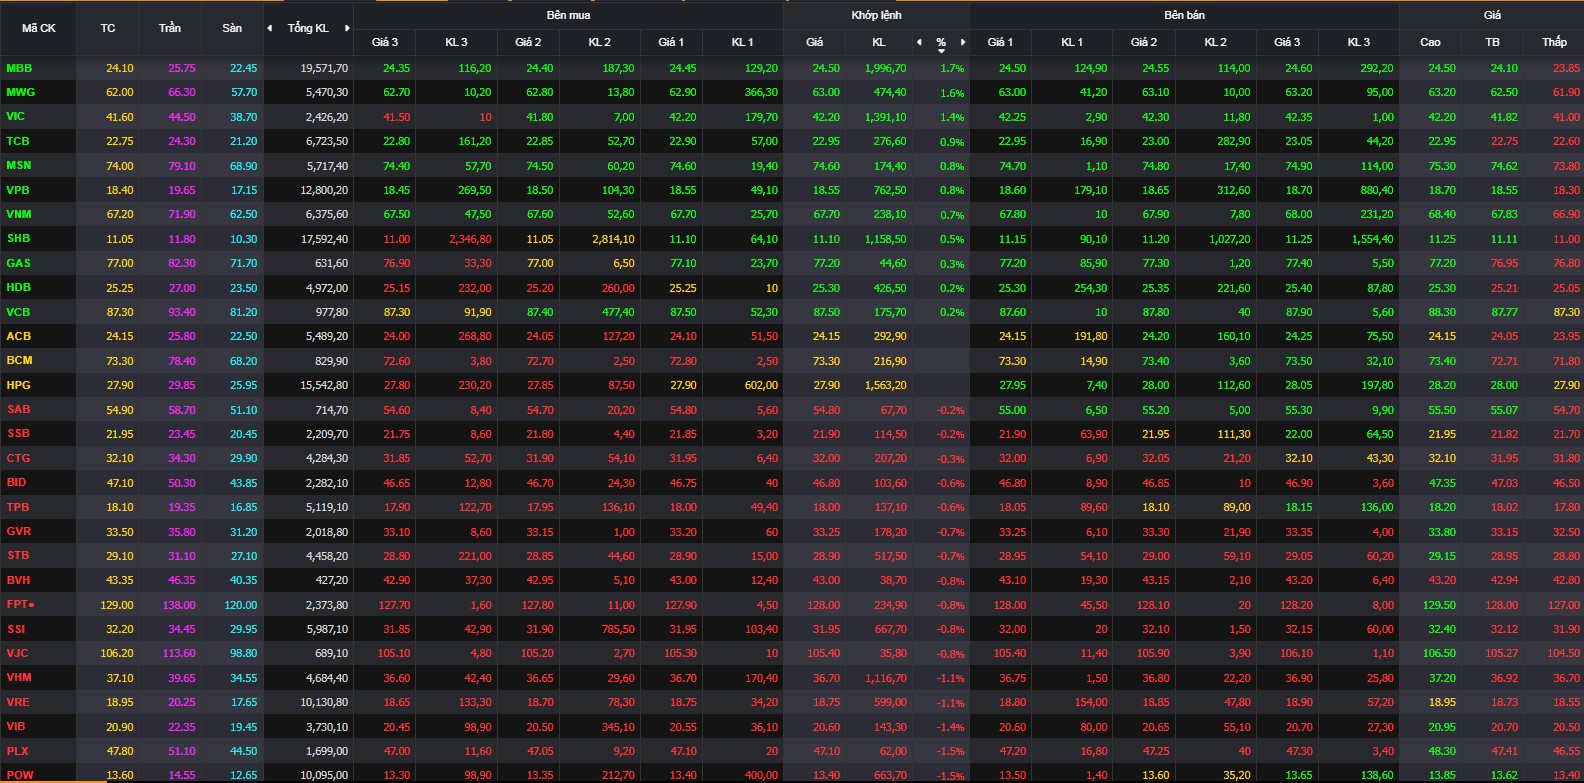
Task: Open the MBB stock symbol
Action: [19, 68]
